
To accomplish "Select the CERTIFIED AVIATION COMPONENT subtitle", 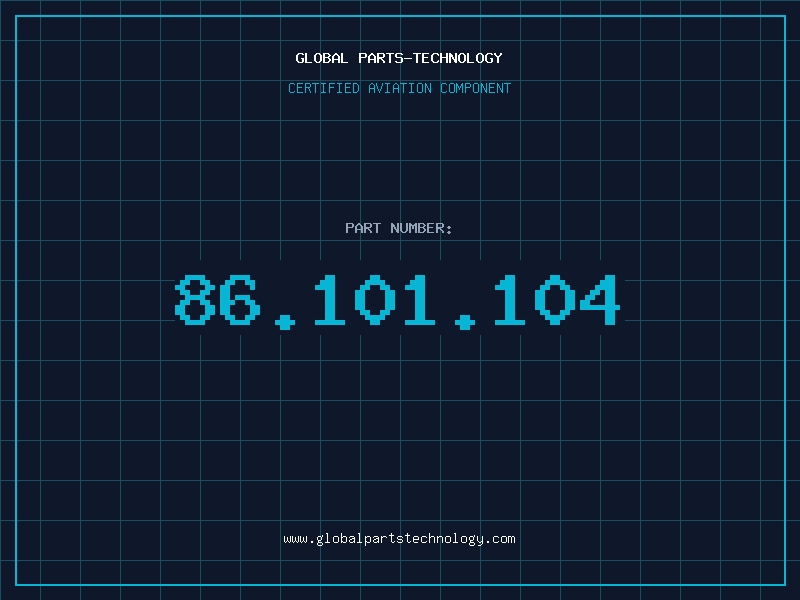I will (399, 88).
